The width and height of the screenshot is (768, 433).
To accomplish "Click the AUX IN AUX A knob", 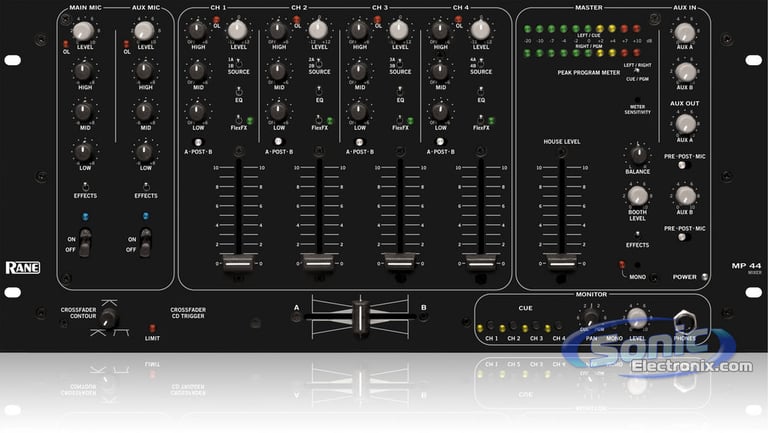I will coord(685,33).
